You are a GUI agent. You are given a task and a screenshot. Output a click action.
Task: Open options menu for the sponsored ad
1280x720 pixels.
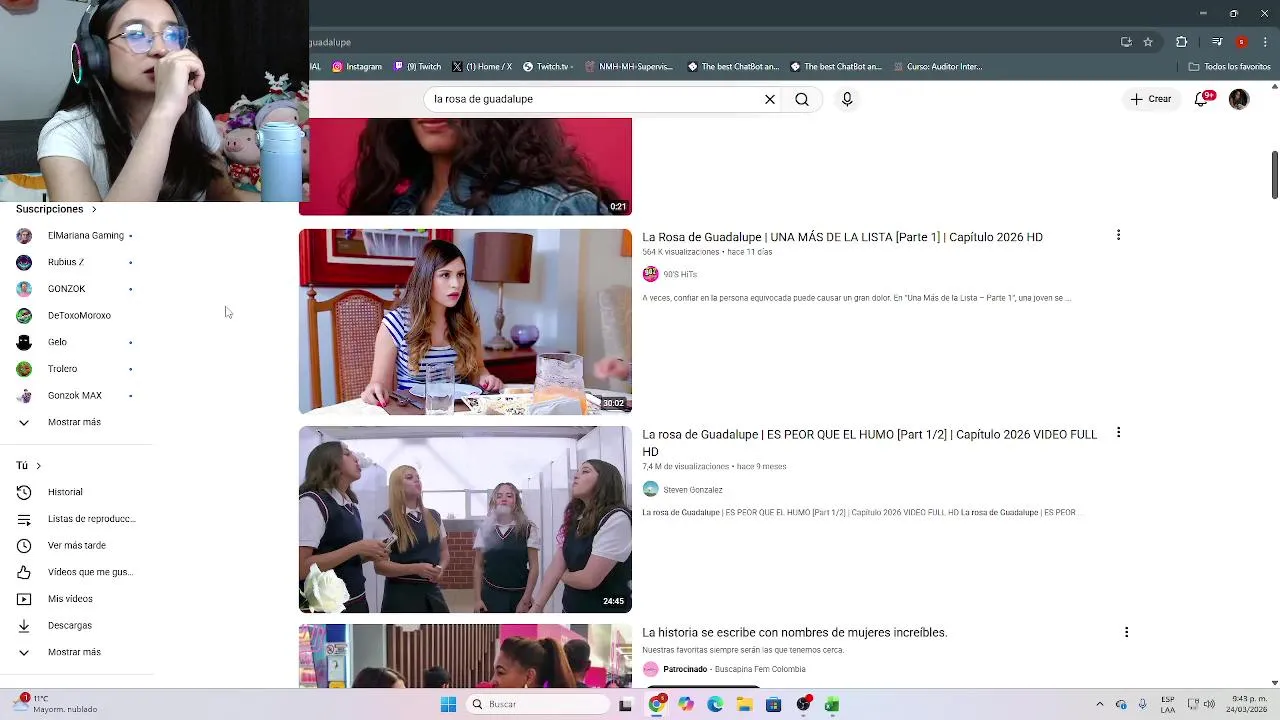pos(1126,632)
